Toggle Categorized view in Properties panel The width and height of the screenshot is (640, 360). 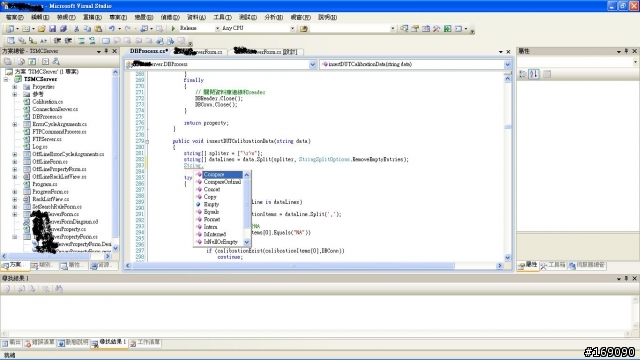pos(523,74)
